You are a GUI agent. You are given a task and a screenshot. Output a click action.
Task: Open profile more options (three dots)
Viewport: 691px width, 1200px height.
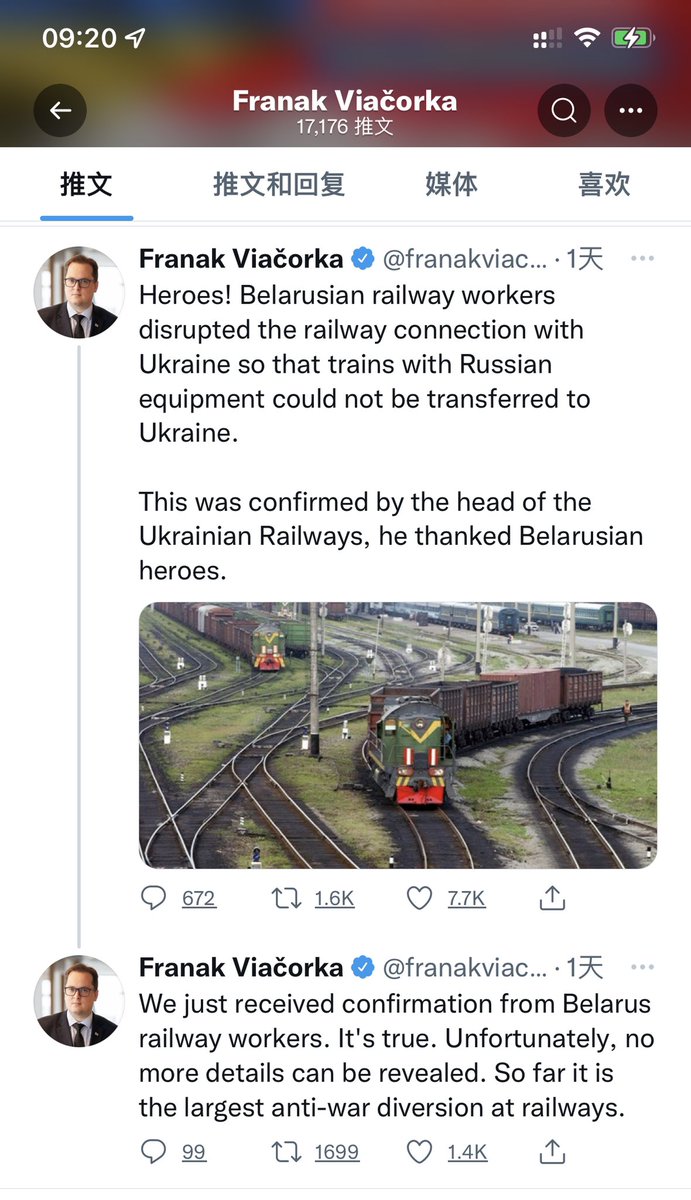630,111
